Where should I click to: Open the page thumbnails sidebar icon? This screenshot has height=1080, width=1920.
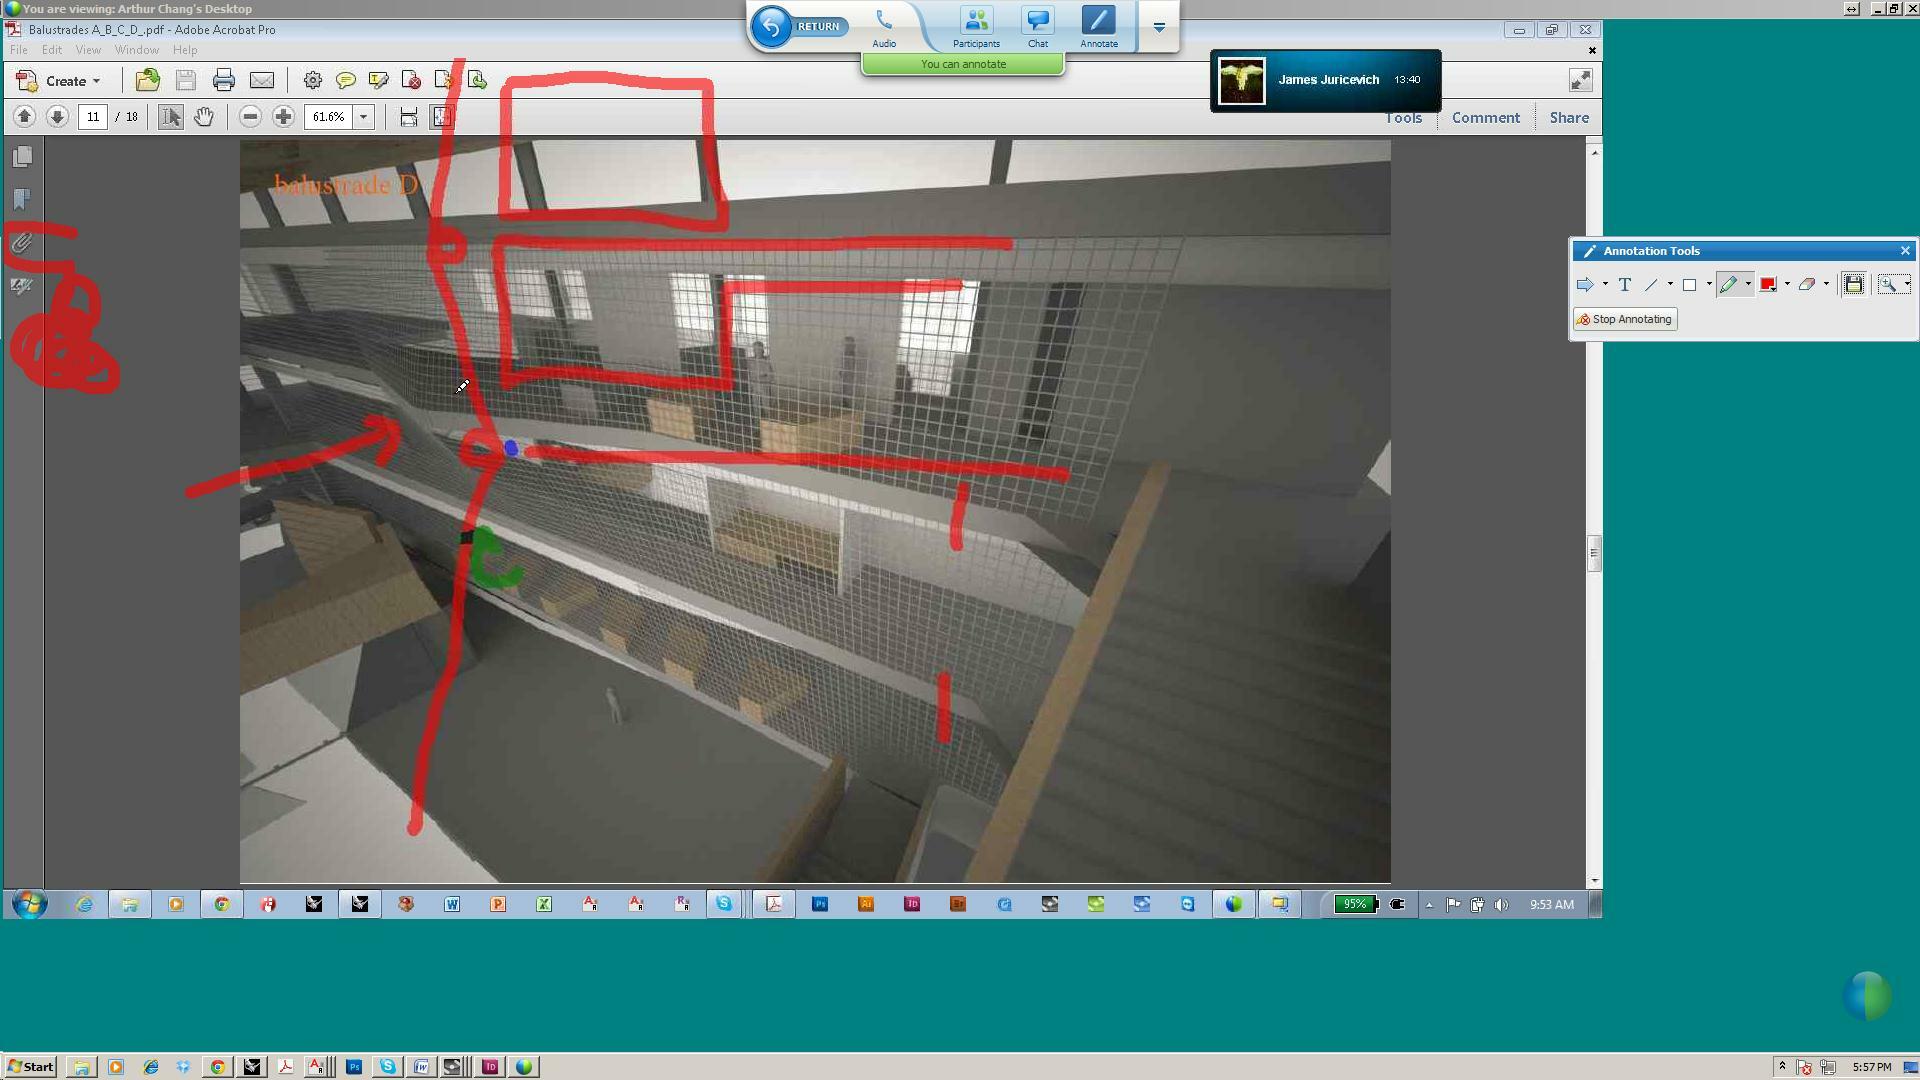pos(22,157)
